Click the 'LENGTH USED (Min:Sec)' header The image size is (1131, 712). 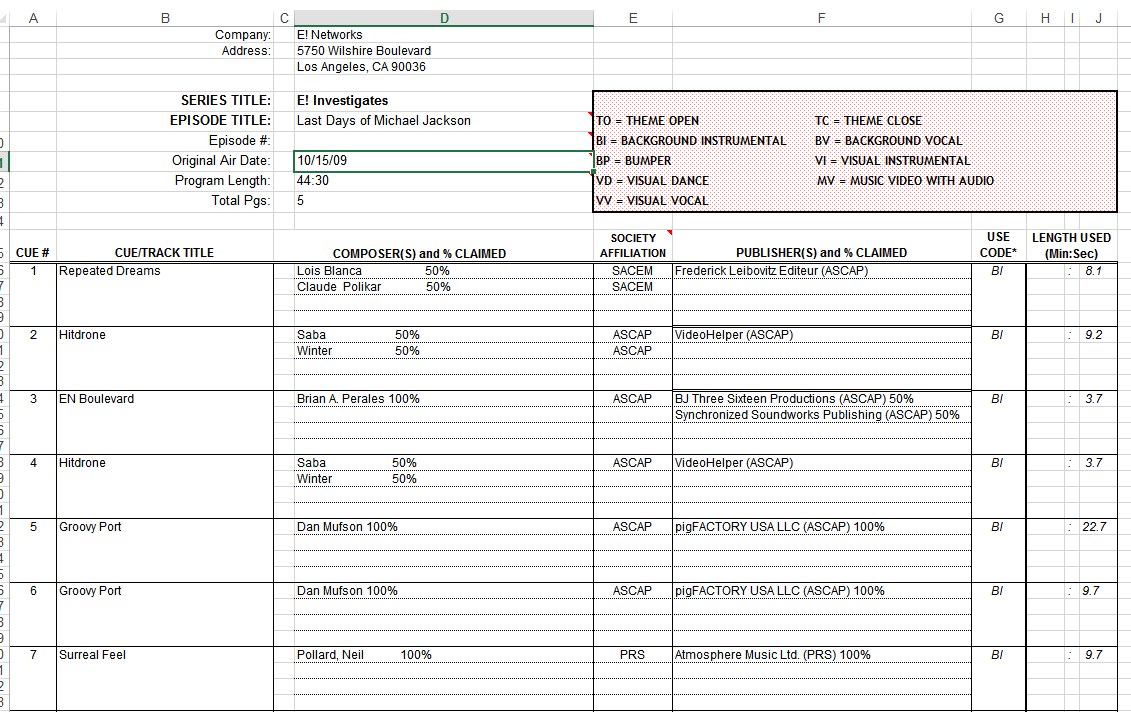(x=1071, y=245)
